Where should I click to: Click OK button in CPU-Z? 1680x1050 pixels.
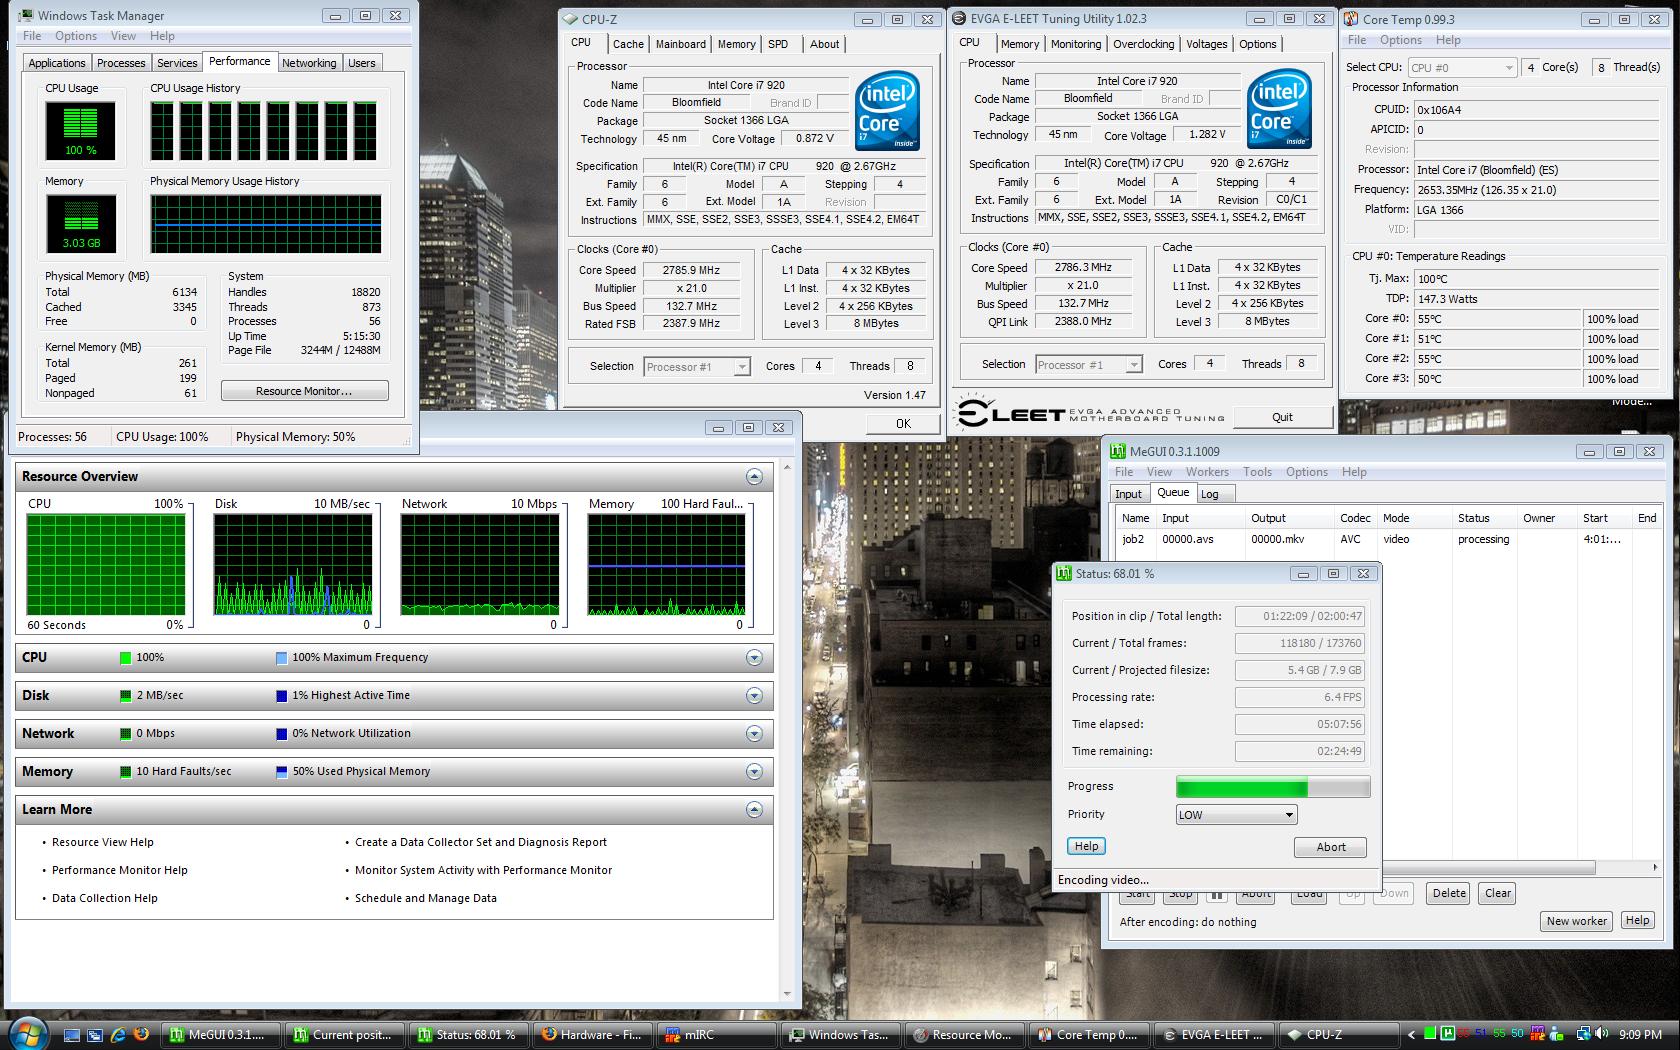click(x=903, y=424)
